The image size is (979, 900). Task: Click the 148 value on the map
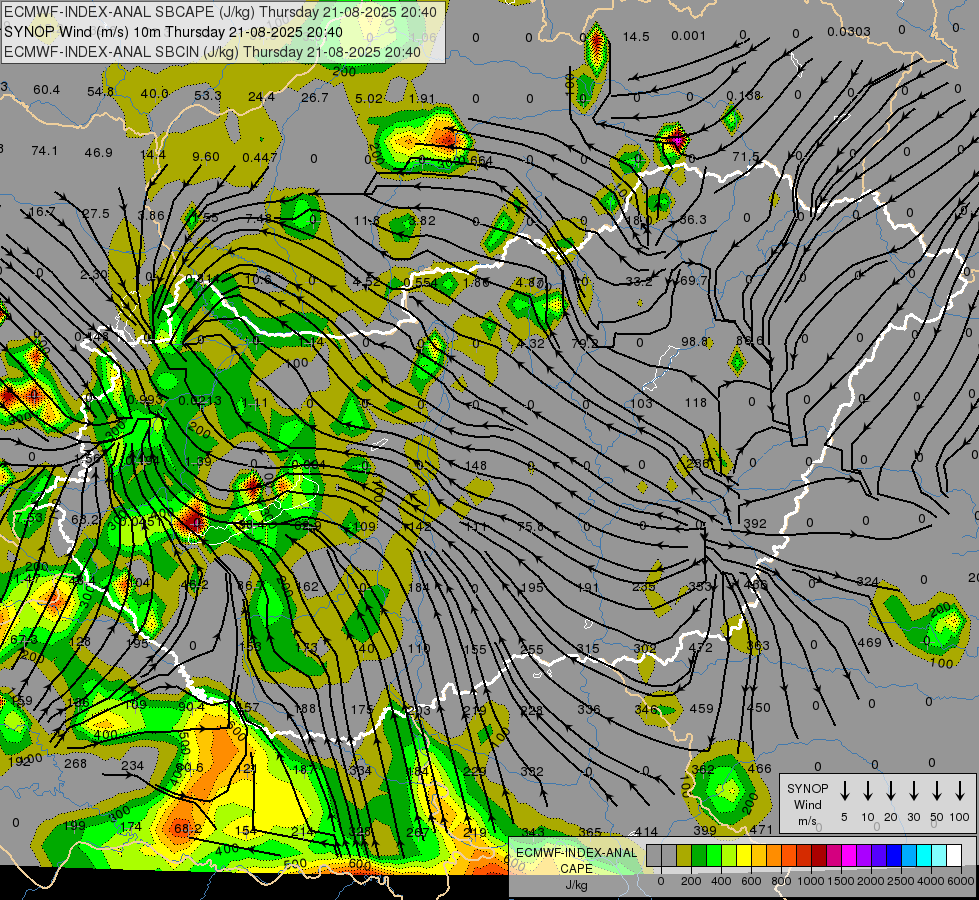pyautogui.click(x=476, y=466)
